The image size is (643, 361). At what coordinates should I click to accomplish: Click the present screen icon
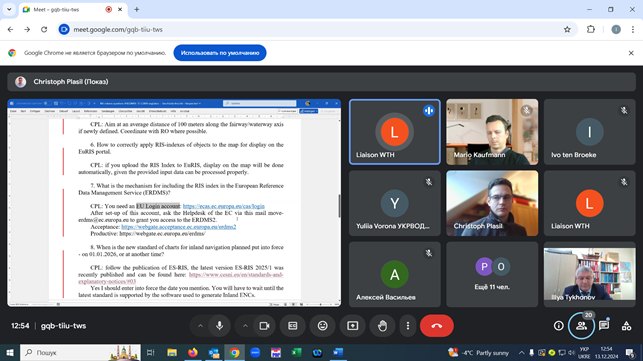(x=353, y=326)
